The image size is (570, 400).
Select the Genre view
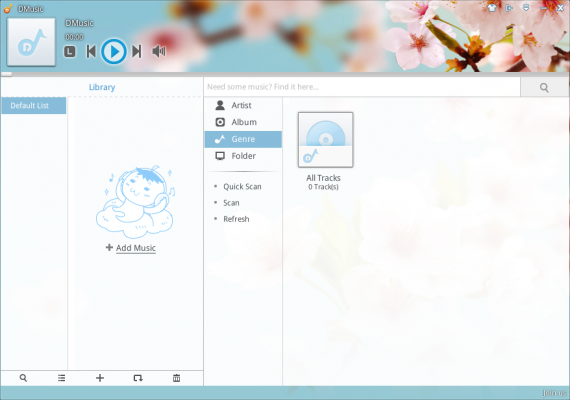243,139
